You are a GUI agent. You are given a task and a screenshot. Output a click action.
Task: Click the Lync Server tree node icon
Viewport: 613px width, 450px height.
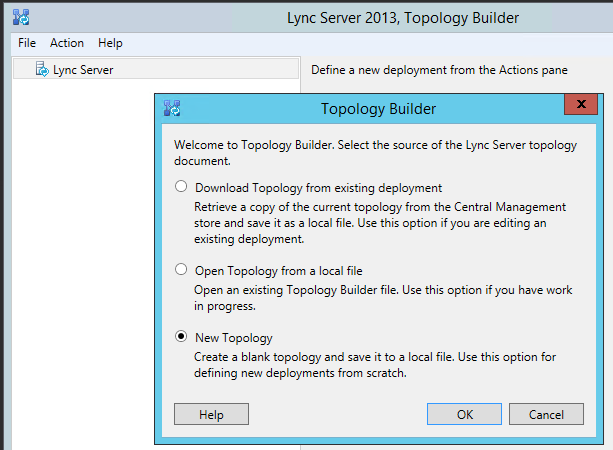pyautogui.click(x=42, y=69)
